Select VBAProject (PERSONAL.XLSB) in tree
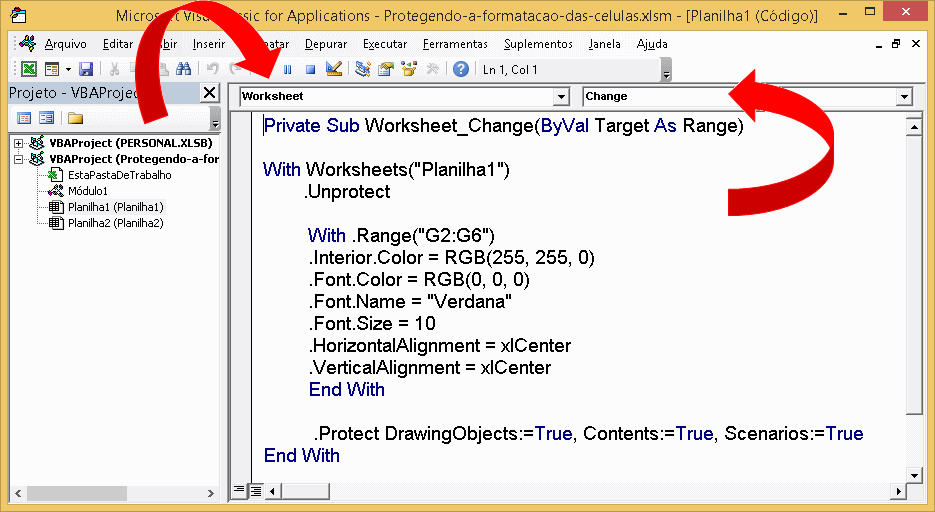 coord(131,143)
